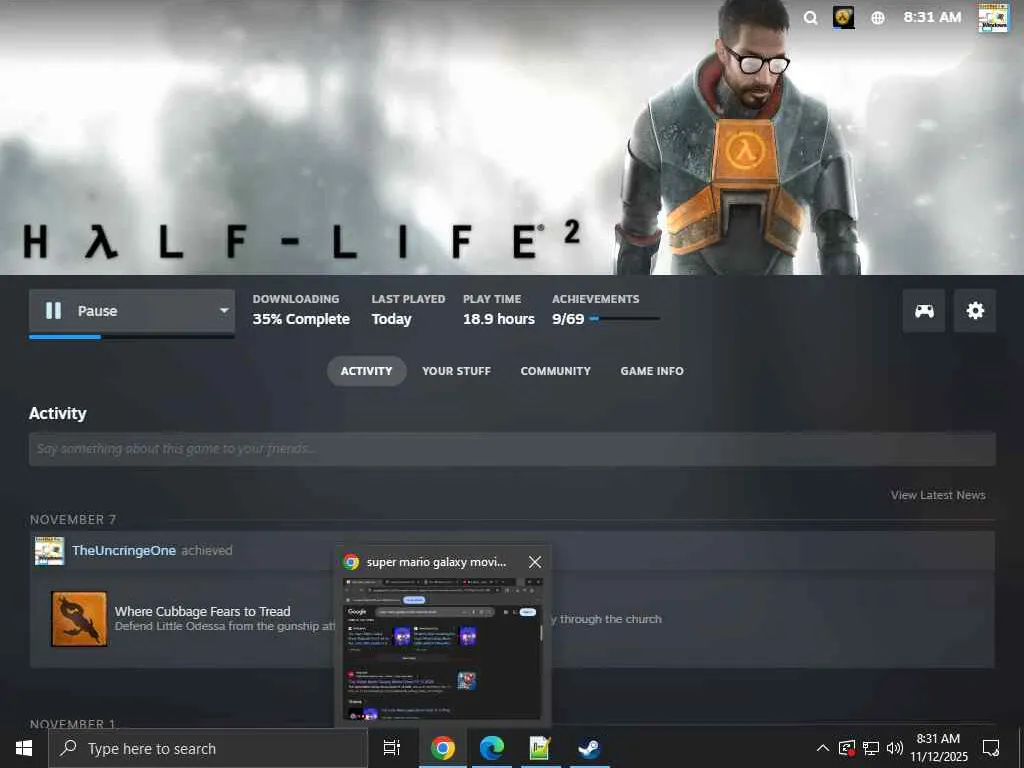Screen dimensions: 1024x768
Task: Click the globe network icon in Steam header
Action: click(878, 18)
